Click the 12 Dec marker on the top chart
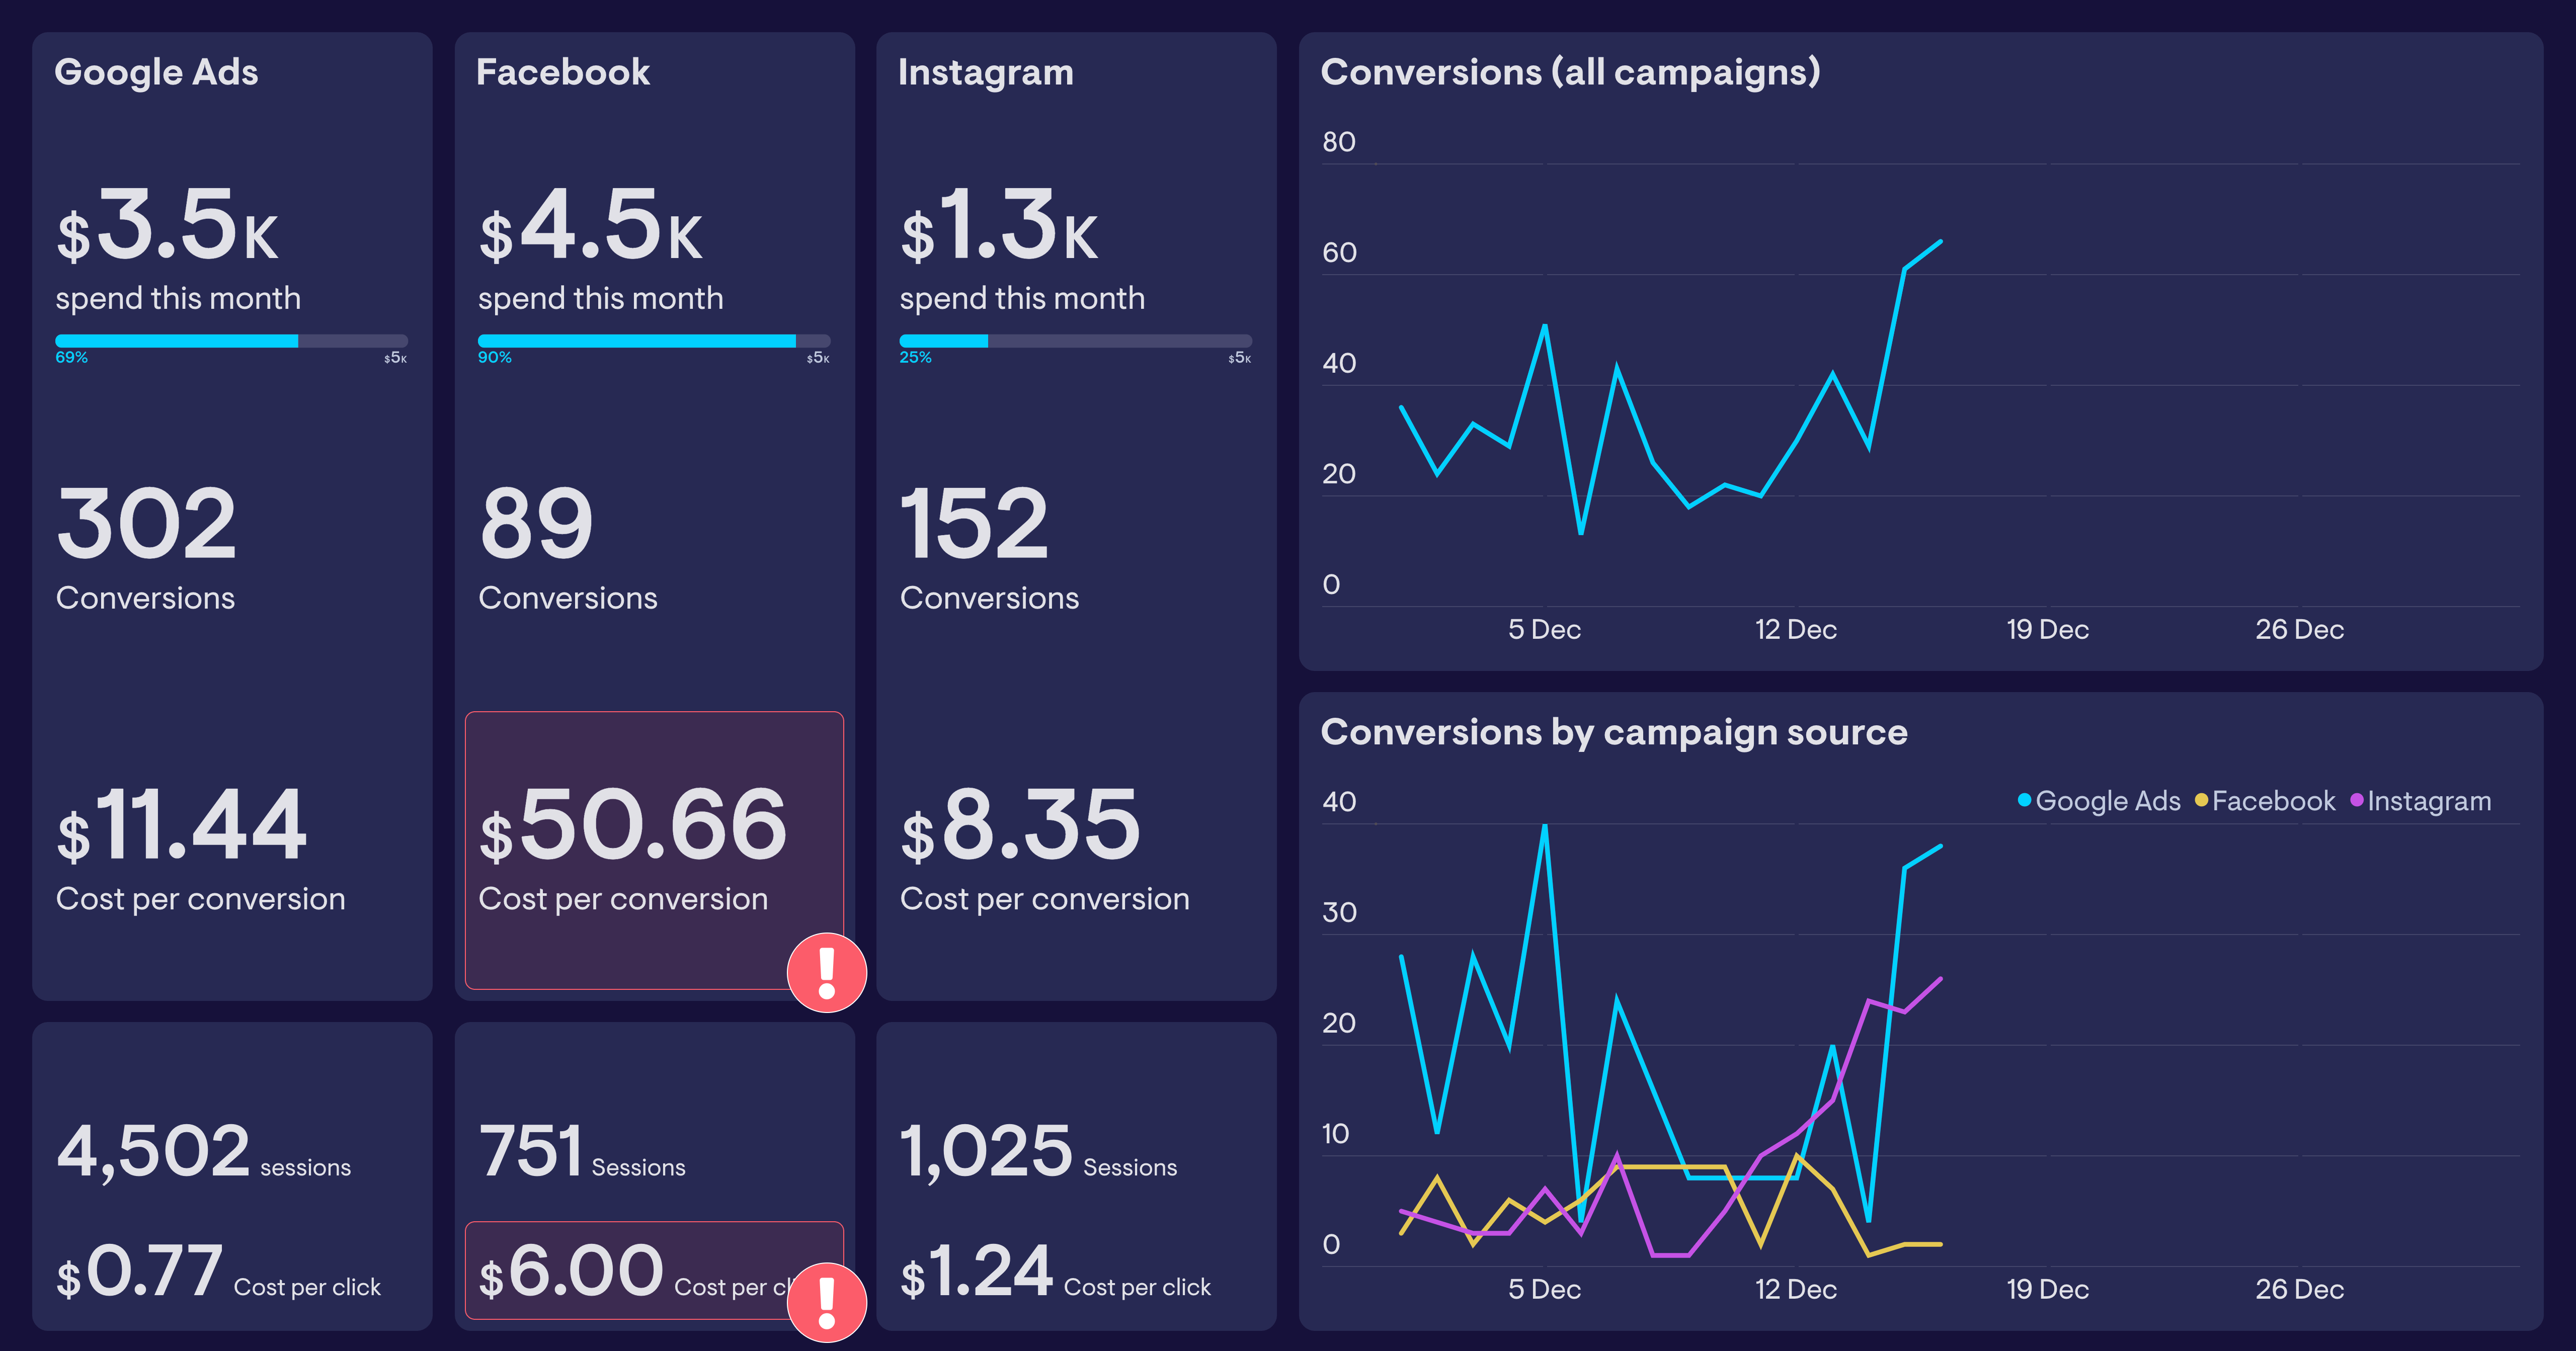The width and height of the screenshot is (2576, 1351). 1795,629
